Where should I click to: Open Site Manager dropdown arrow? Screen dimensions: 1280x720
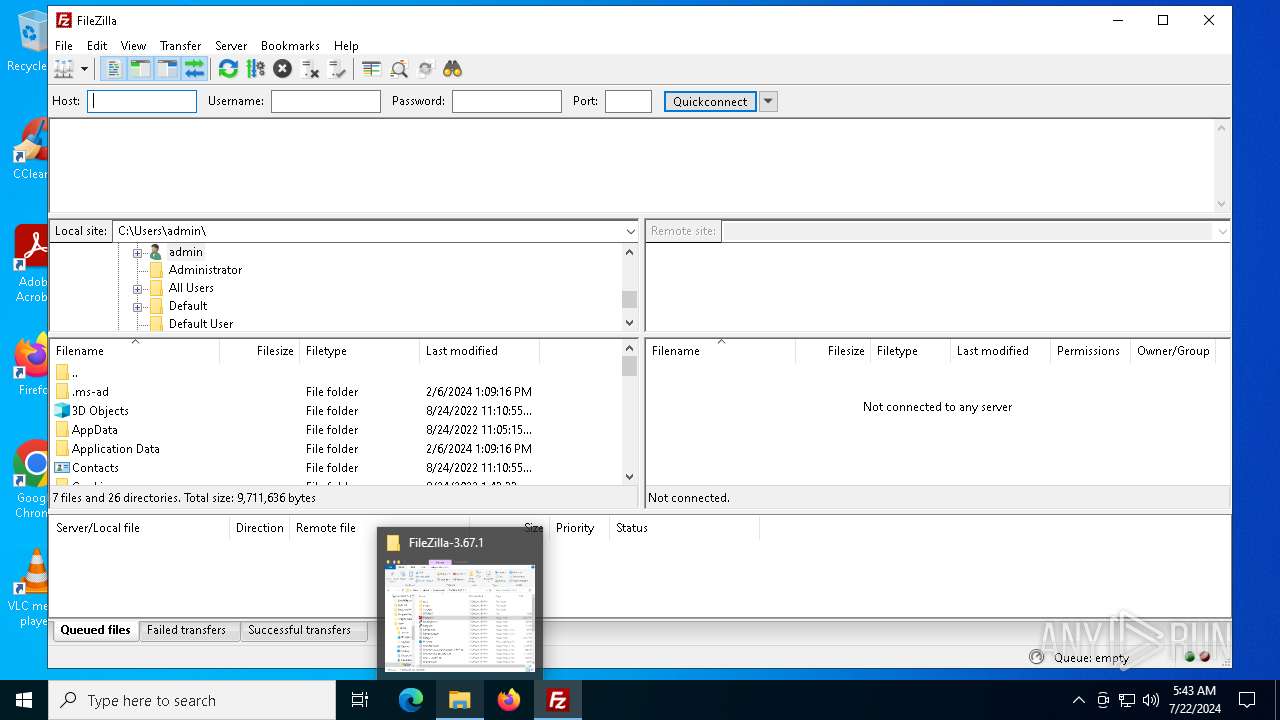(84, 69)
